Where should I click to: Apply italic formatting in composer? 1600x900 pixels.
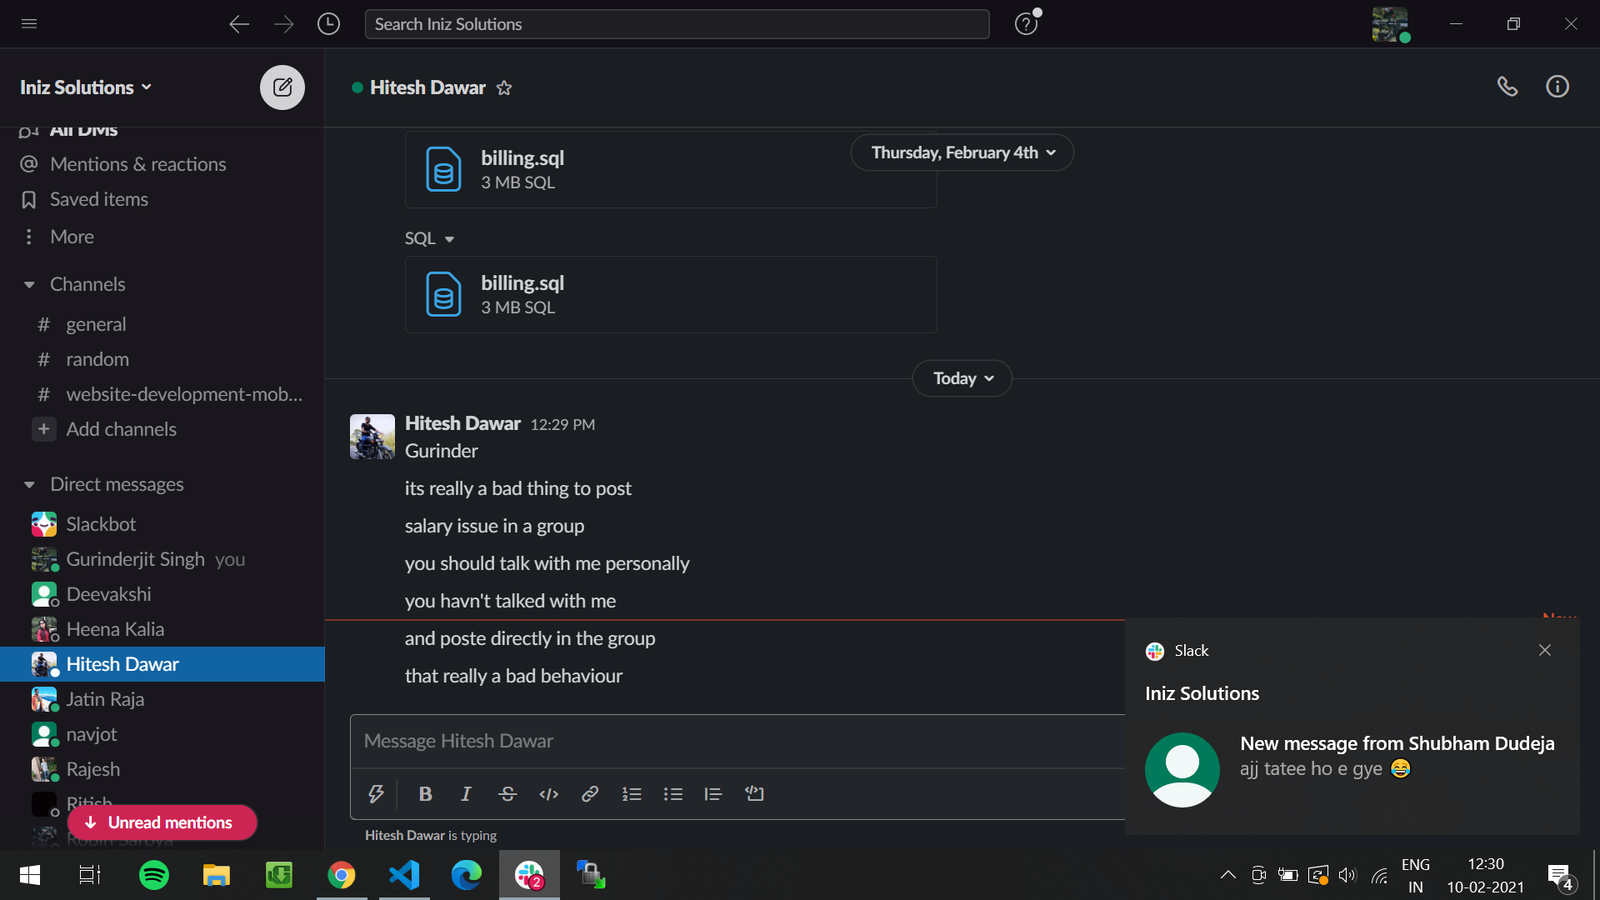(465, 794)
